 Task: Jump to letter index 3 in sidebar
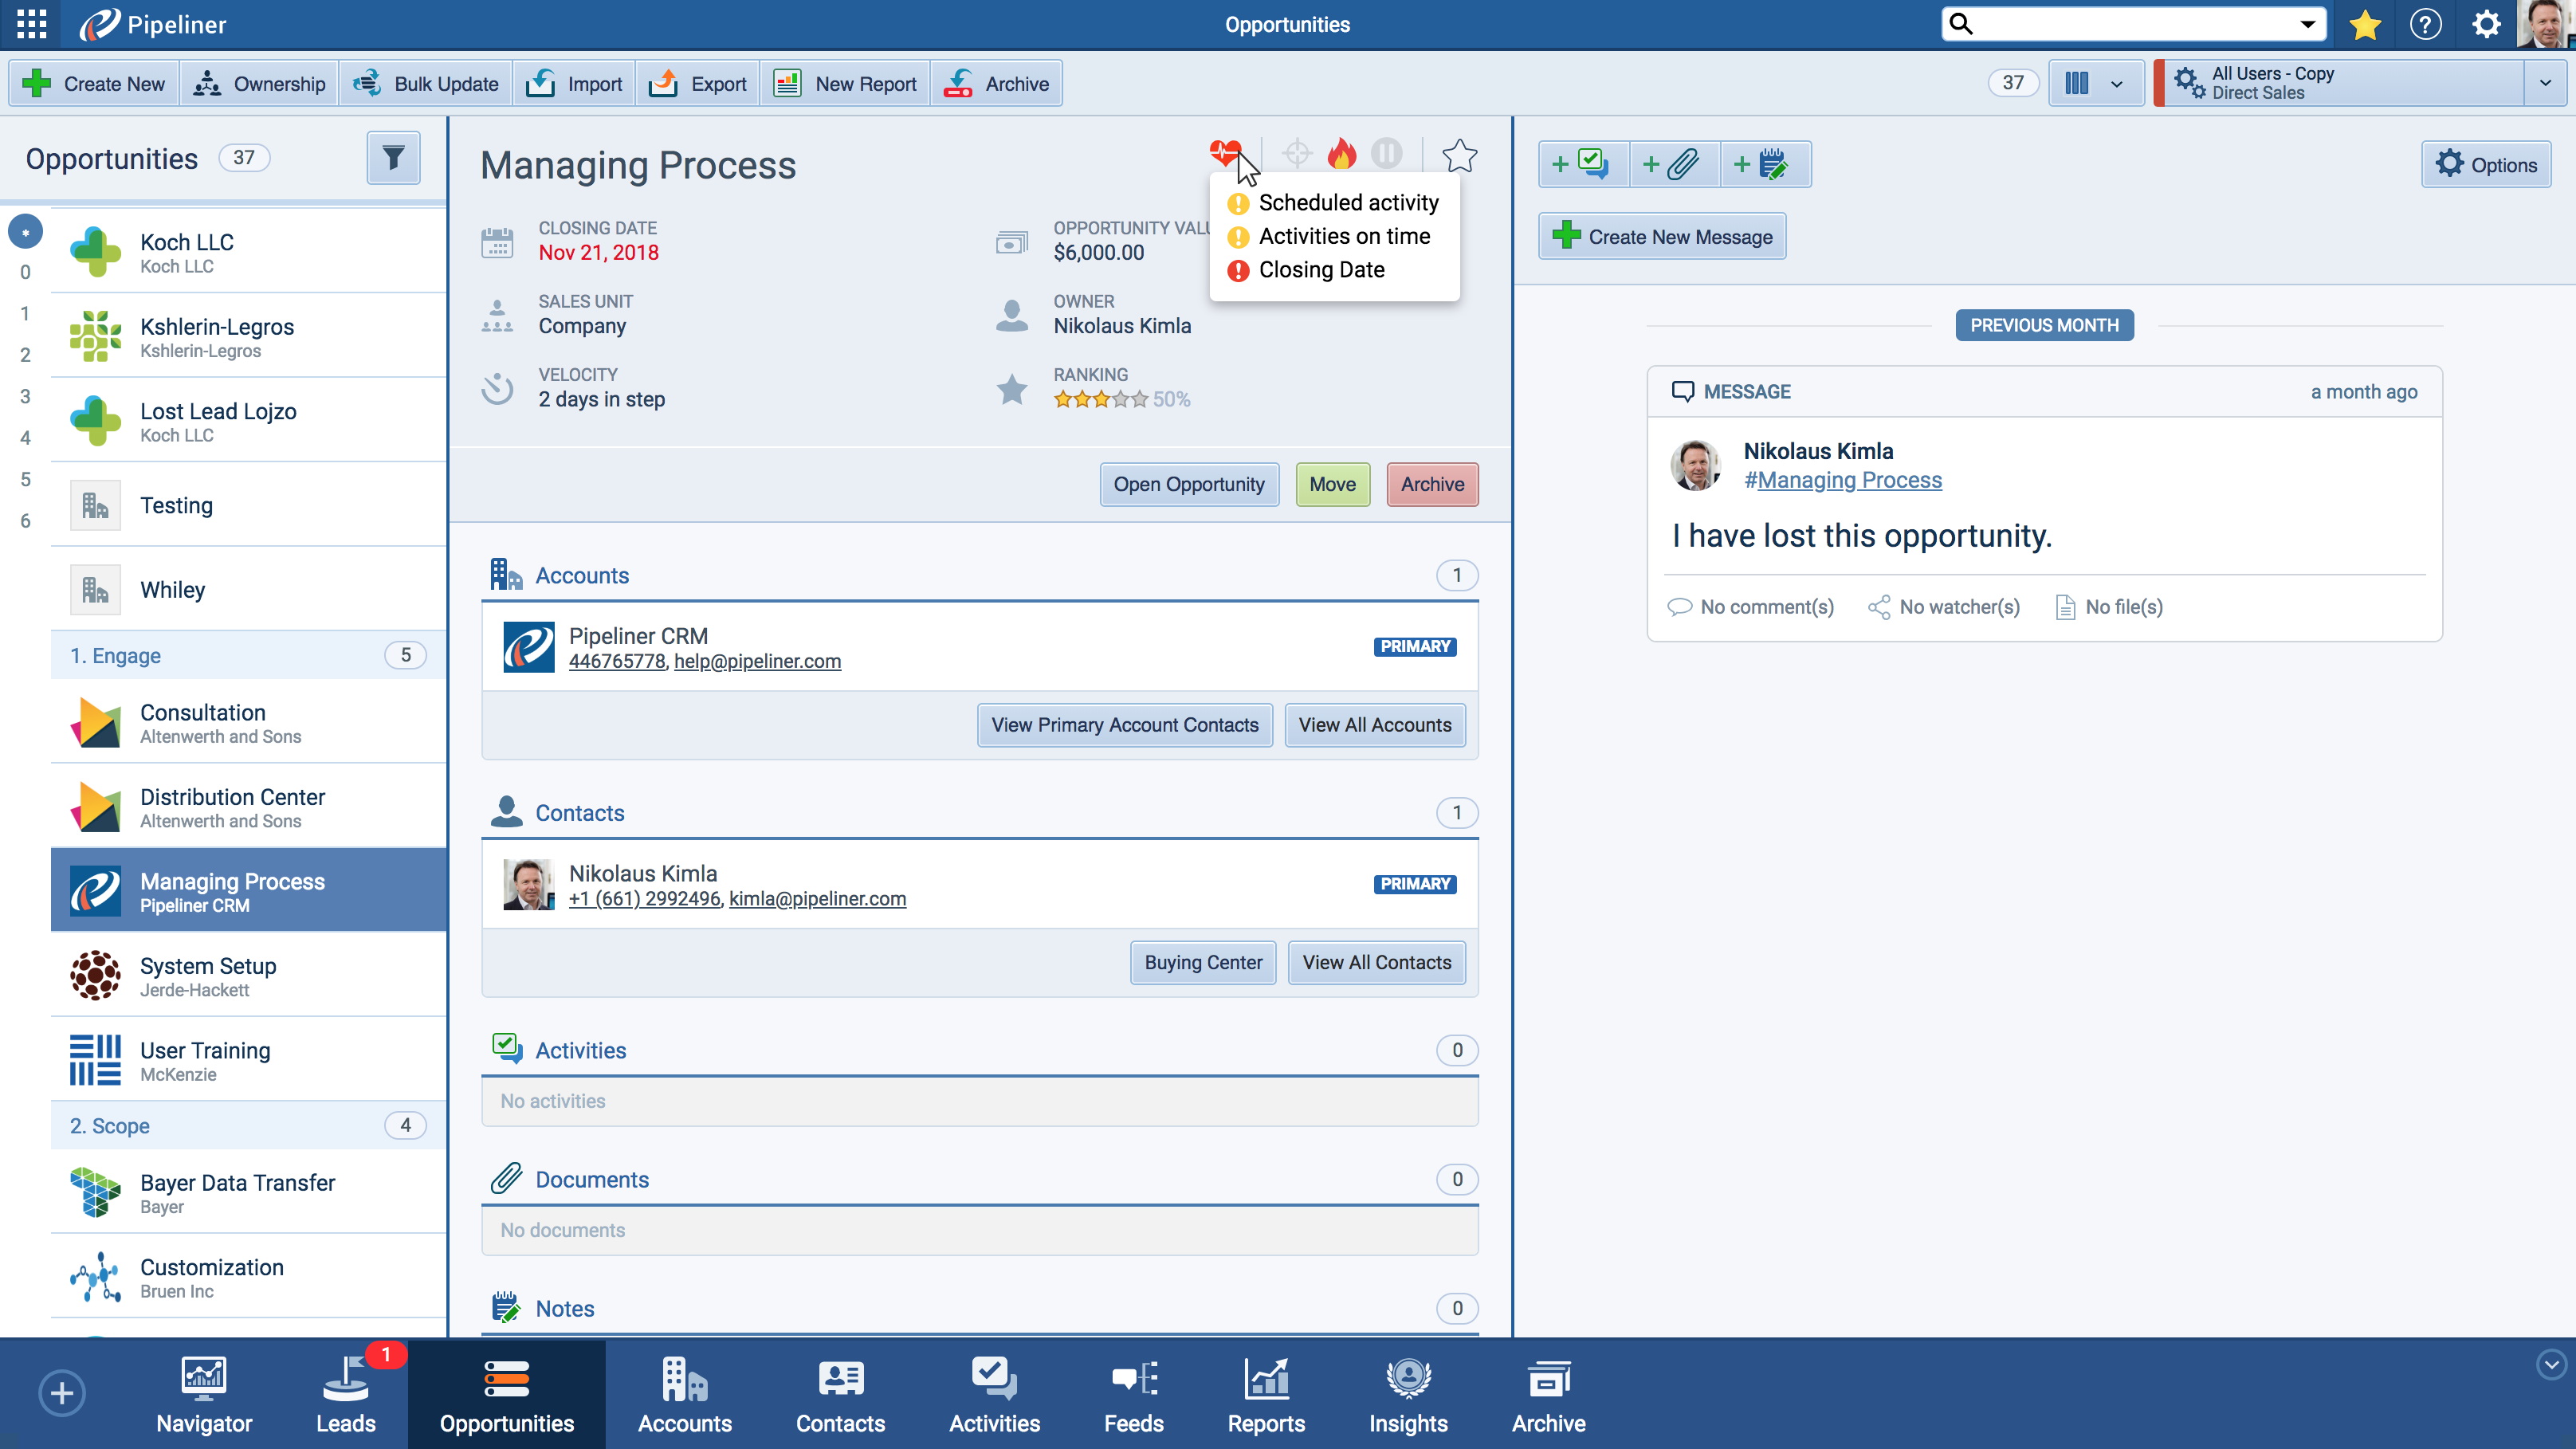coord(25,396)
